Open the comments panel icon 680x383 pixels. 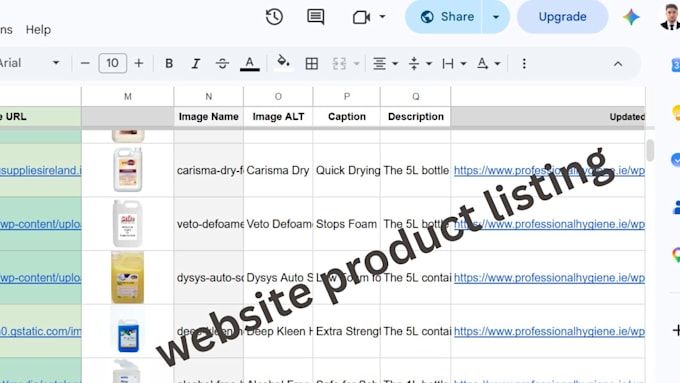point(316,17)
